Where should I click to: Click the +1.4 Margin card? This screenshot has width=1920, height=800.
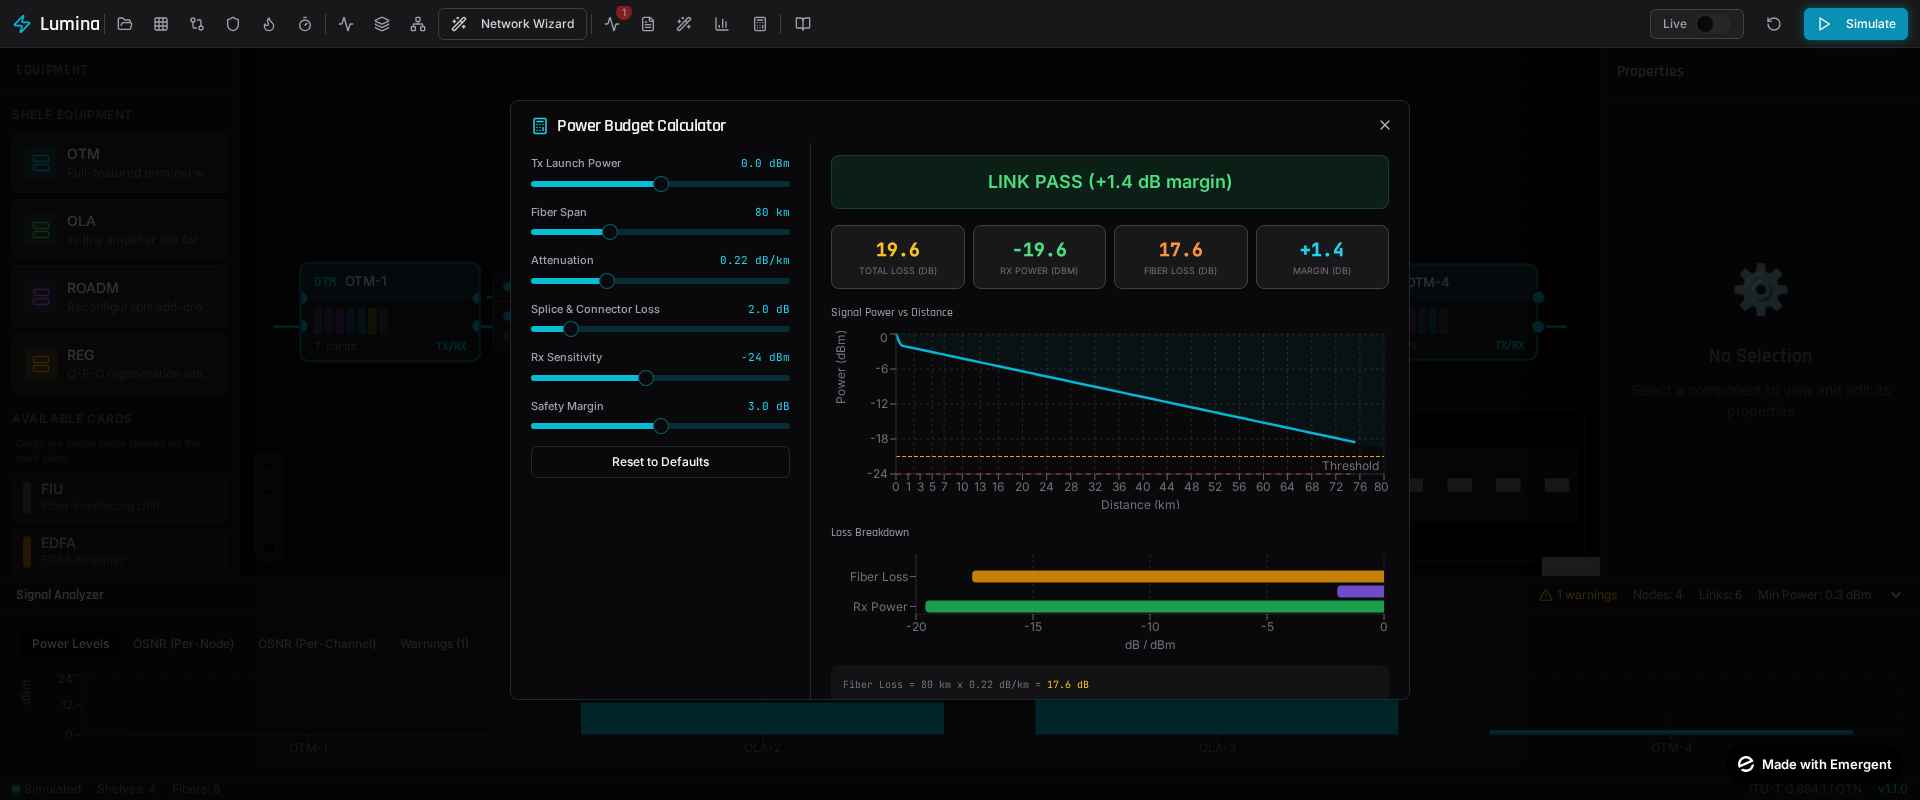click(1322, 257)
